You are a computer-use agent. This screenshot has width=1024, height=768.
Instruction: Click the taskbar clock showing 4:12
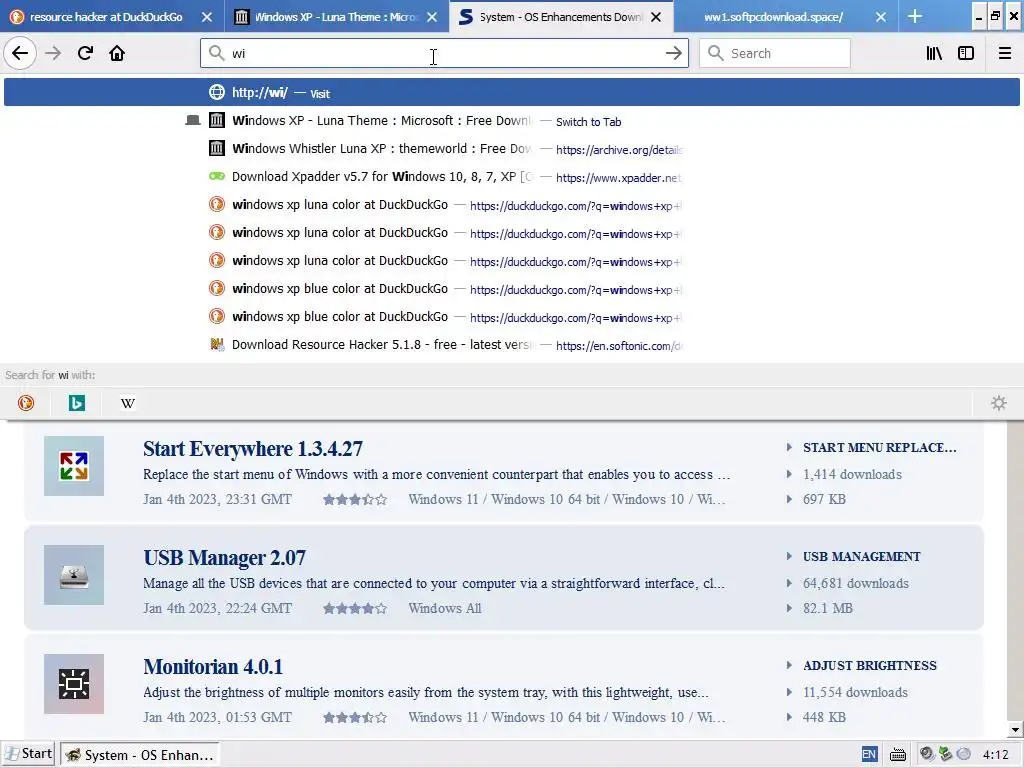point(995,755)
